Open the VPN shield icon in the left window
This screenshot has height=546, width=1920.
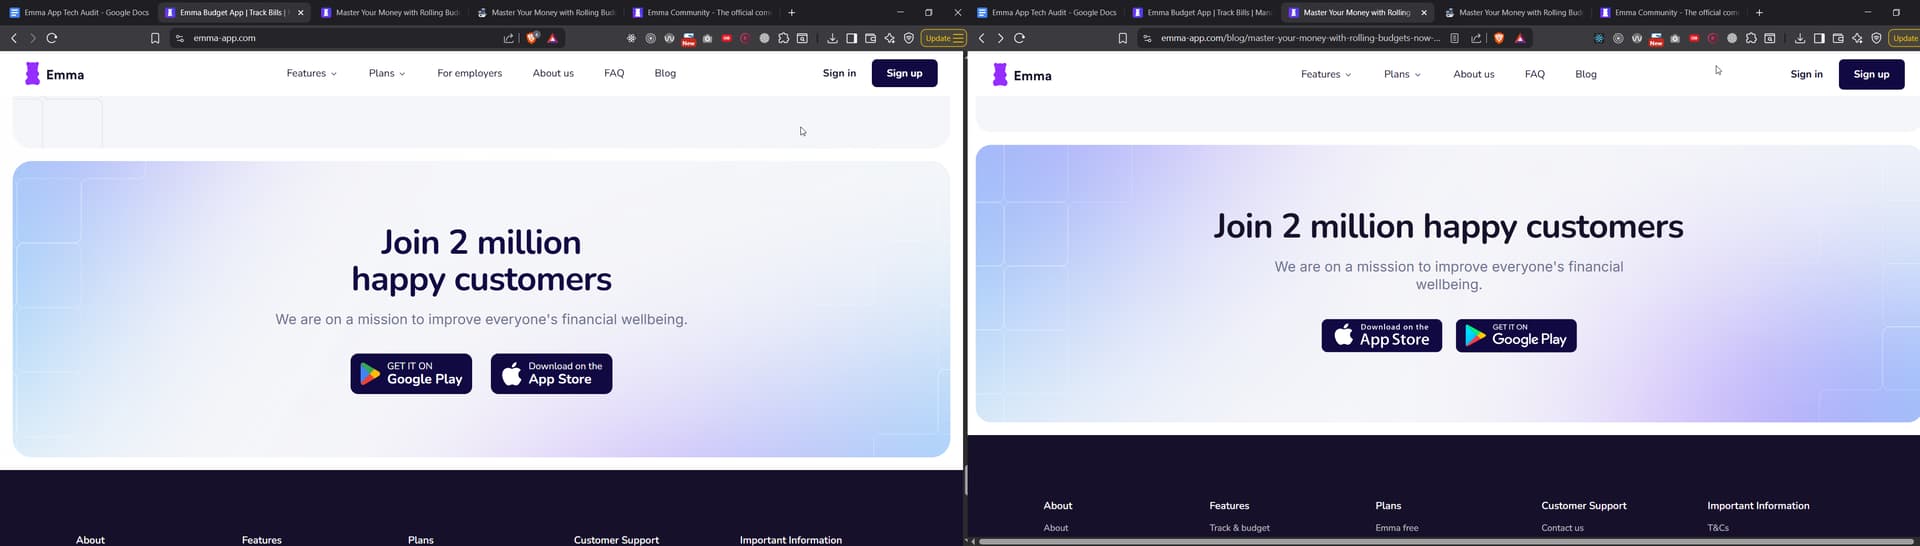[x=908, y=38]
